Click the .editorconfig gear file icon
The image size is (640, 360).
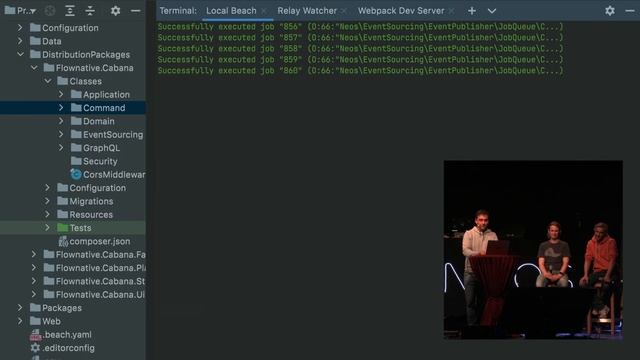pyautogui.click(x=35, y=348)
